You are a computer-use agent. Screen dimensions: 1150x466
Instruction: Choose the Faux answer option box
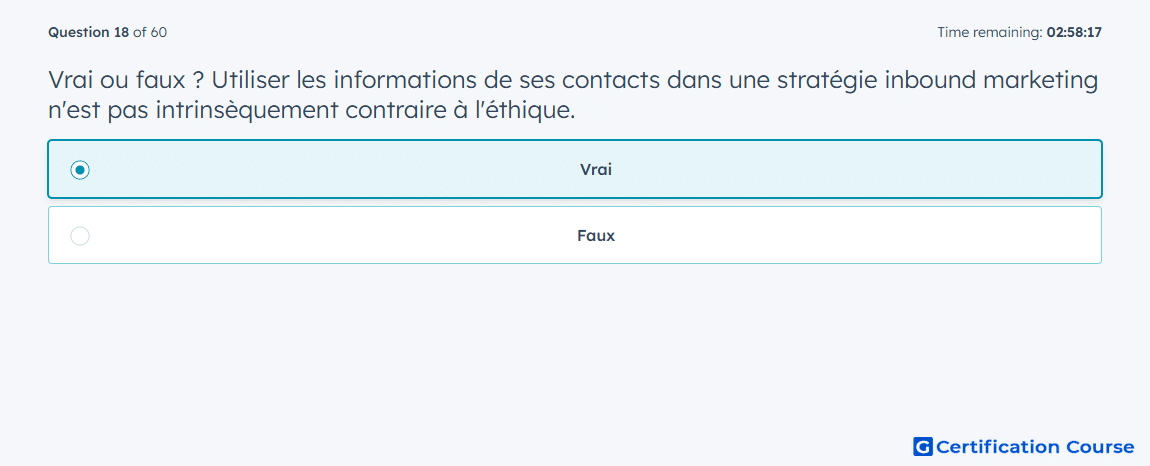[x=574, y=235]
